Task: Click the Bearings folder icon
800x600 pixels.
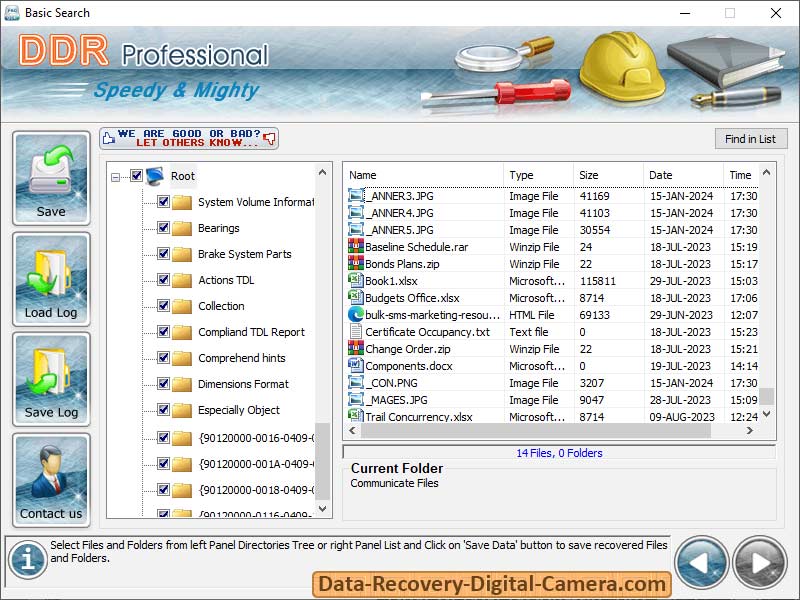Action: (182, 228)
